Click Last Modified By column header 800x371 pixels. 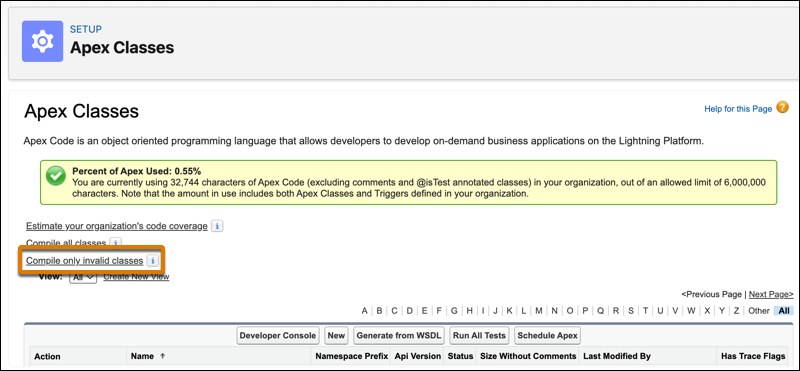[616, 356]
